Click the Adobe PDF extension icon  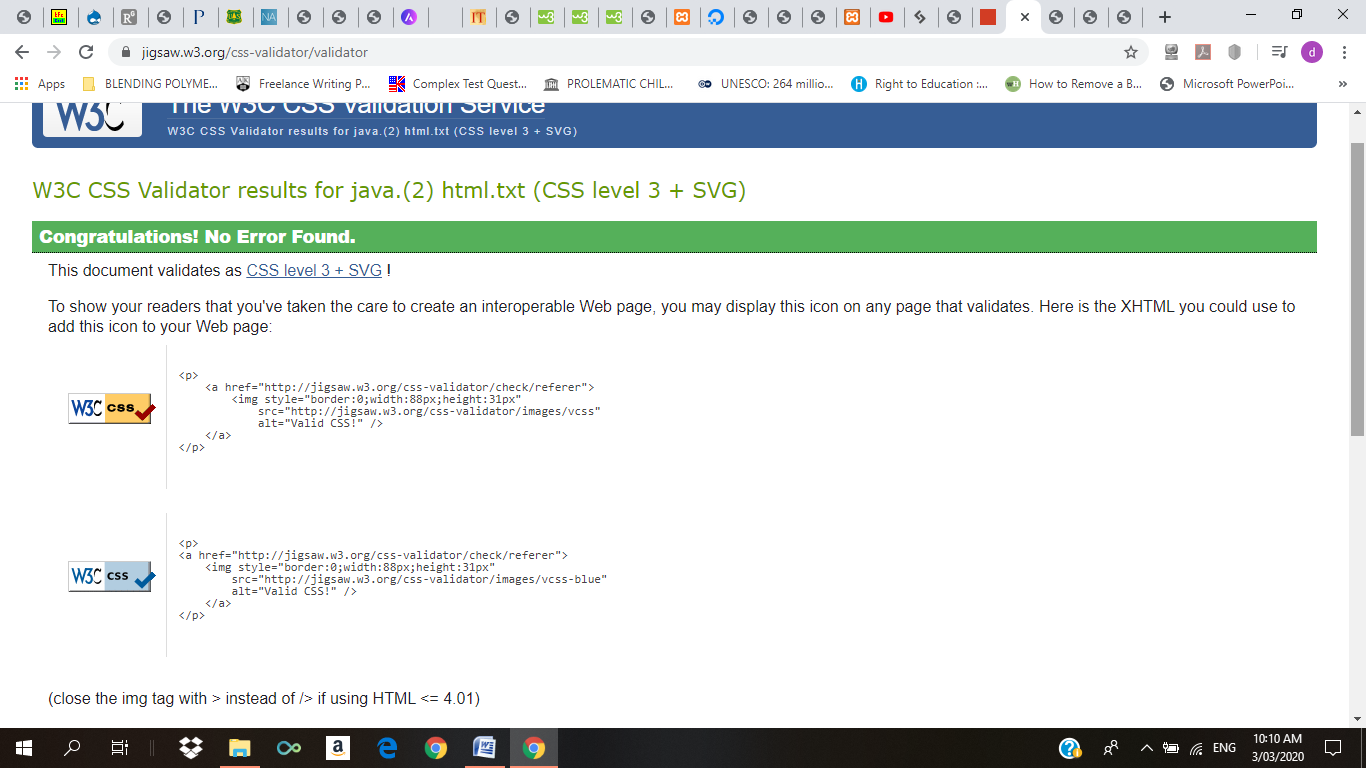coord(1203,52)
